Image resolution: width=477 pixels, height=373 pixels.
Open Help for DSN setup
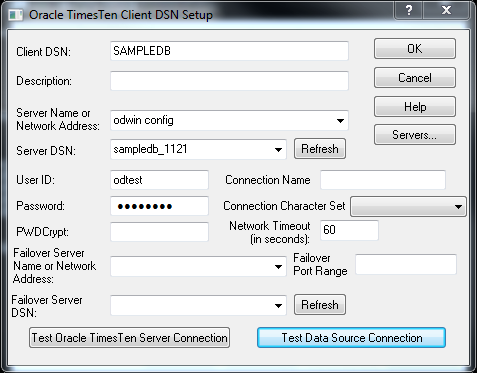coord(415,107)
